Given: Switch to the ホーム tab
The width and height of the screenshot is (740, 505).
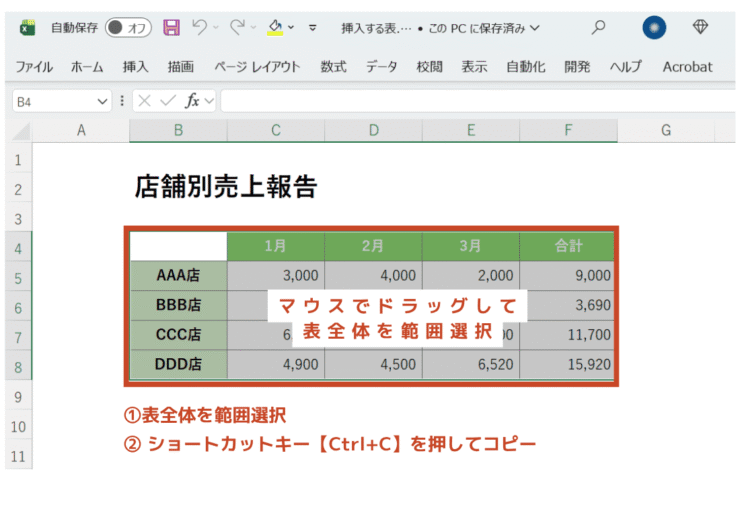Looking at the screenshot, I should coord(87,67).
